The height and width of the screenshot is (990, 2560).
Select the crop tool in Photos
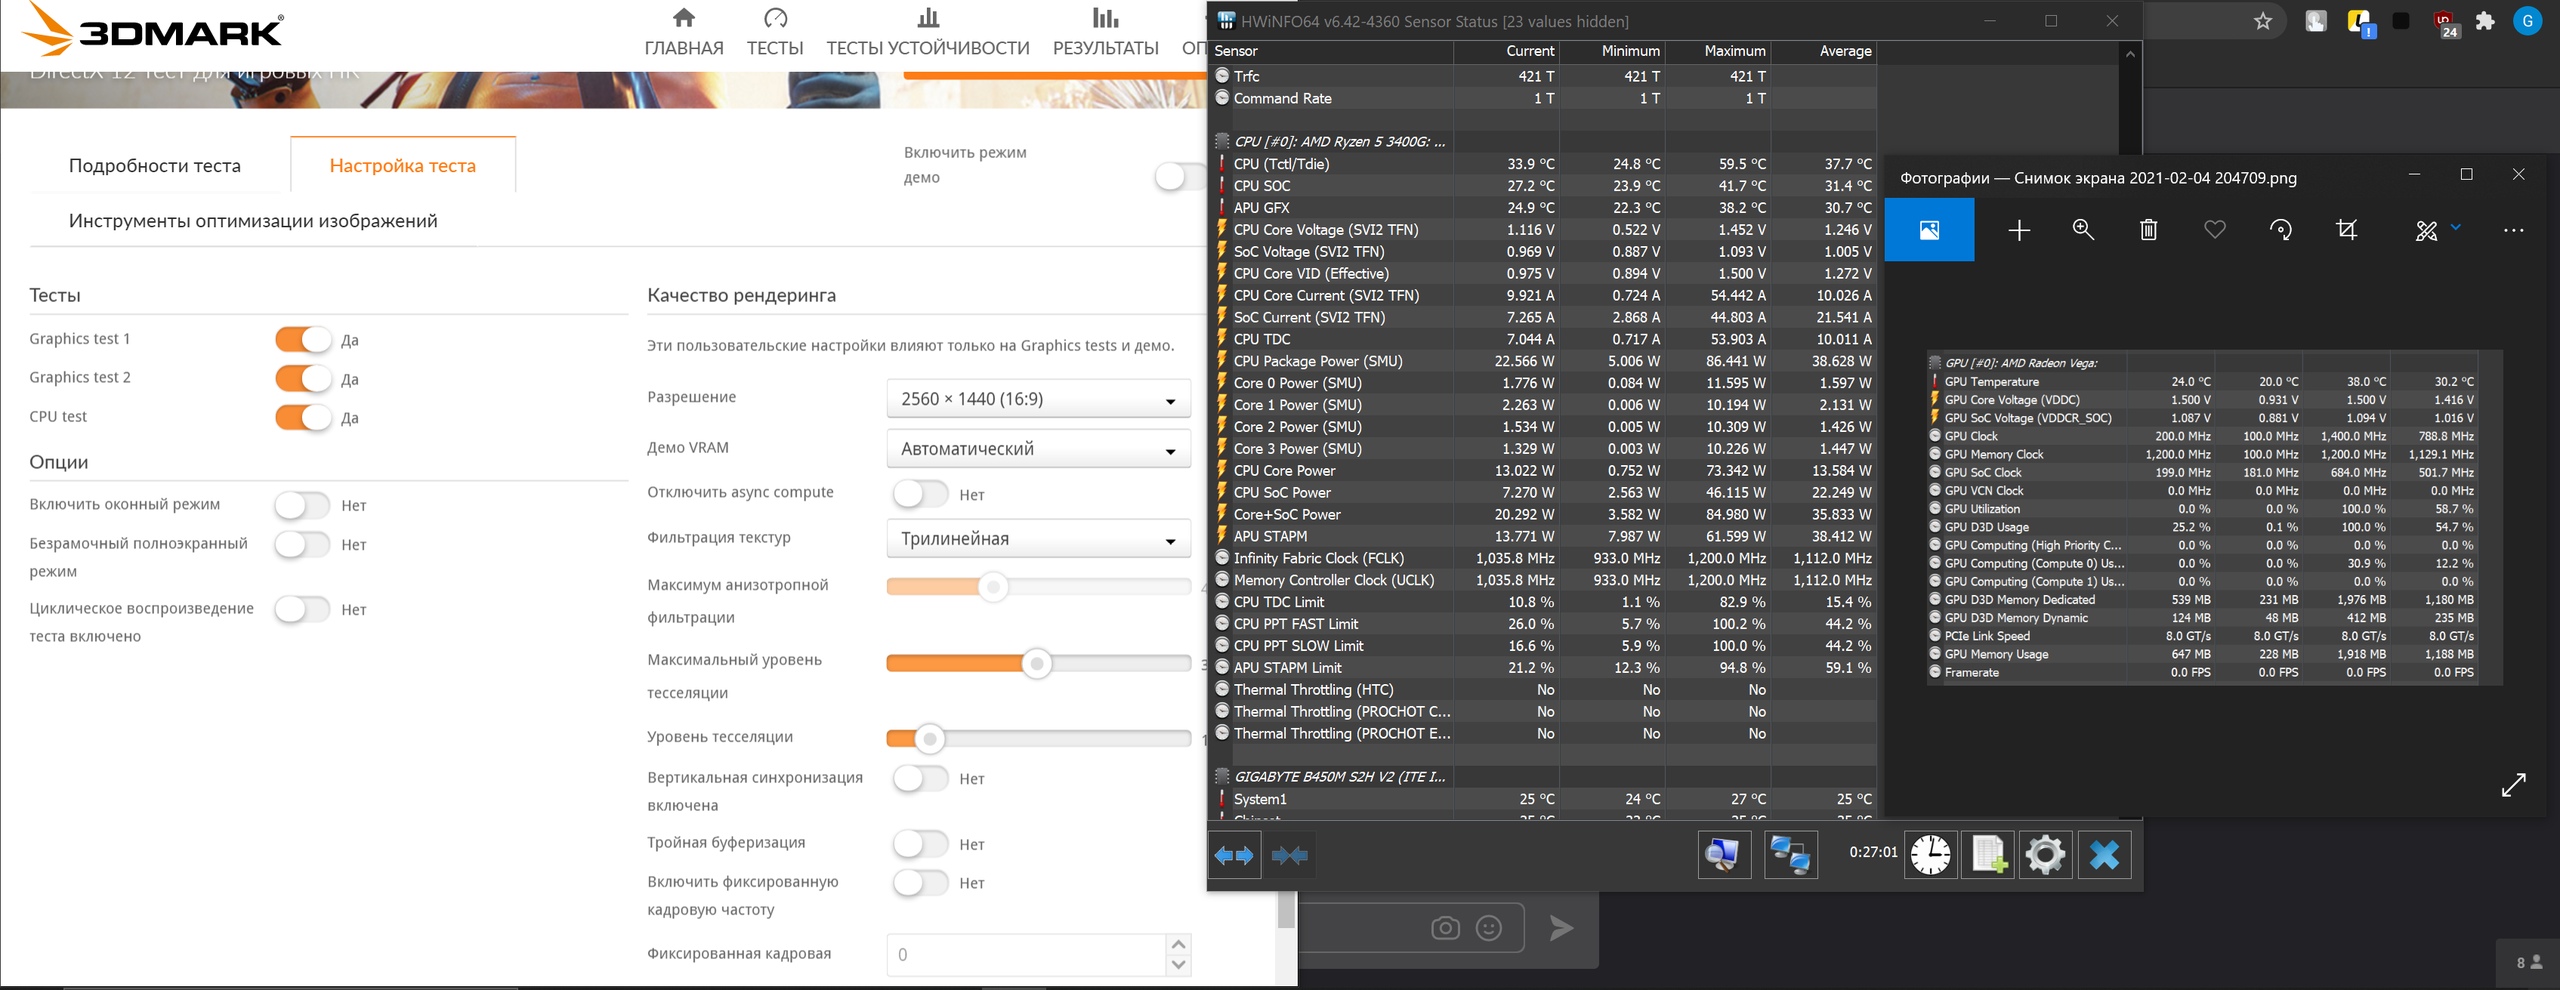pyautogui.click(x=2346, y=230)
